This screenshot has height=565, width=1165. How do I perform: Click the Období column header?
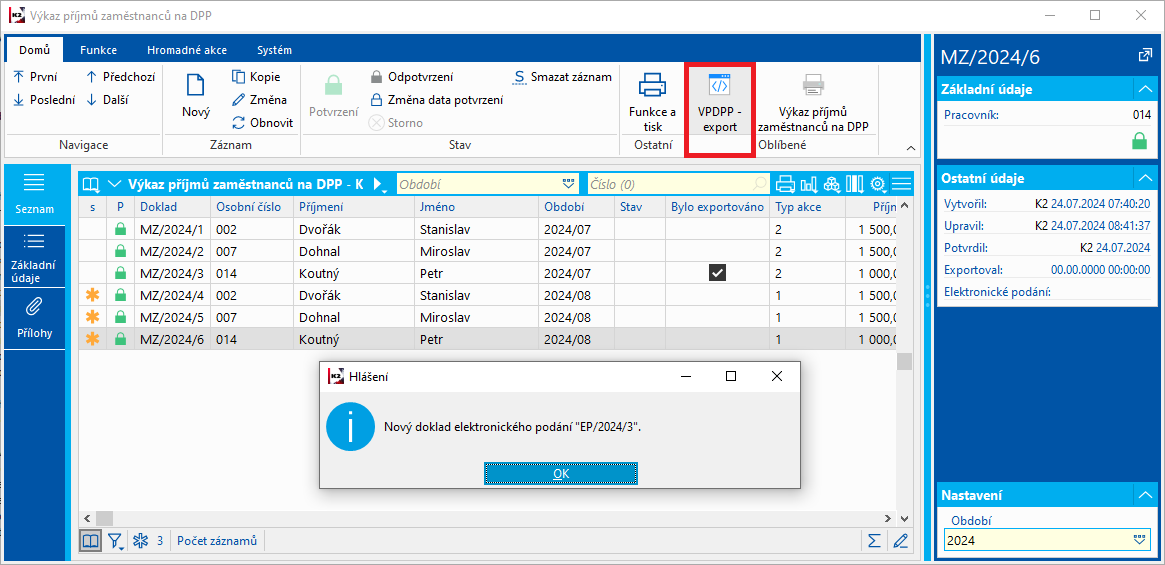coord(577,207)
